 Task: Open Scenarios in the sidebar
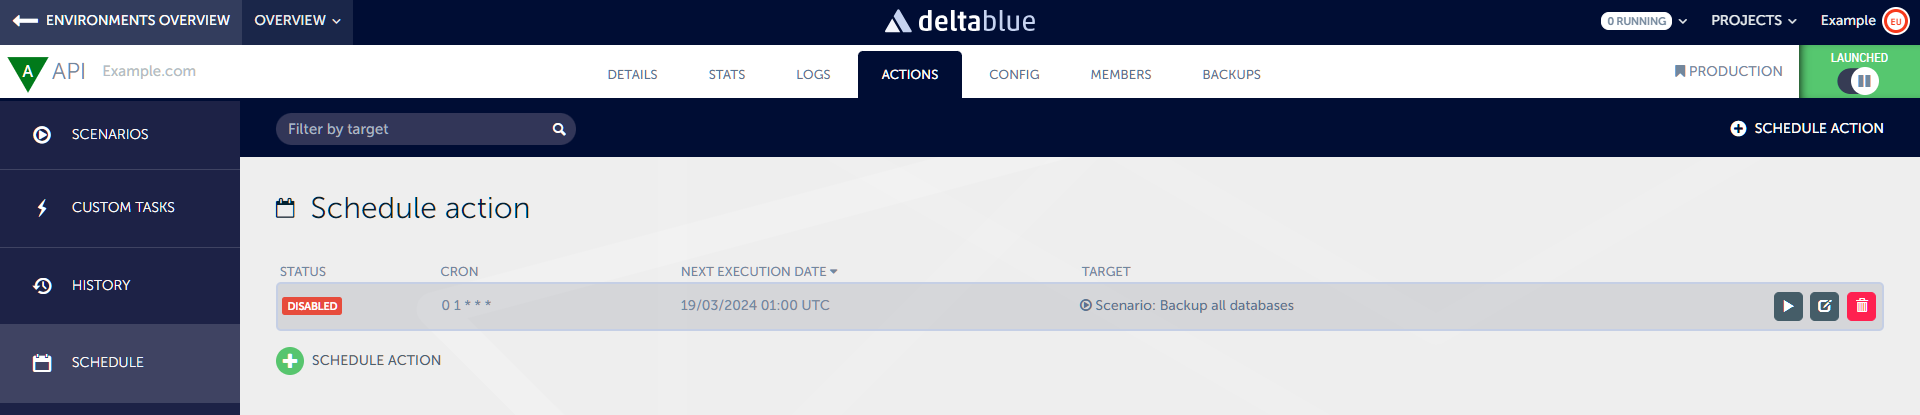pyautogui.click(x=110, y=134)
